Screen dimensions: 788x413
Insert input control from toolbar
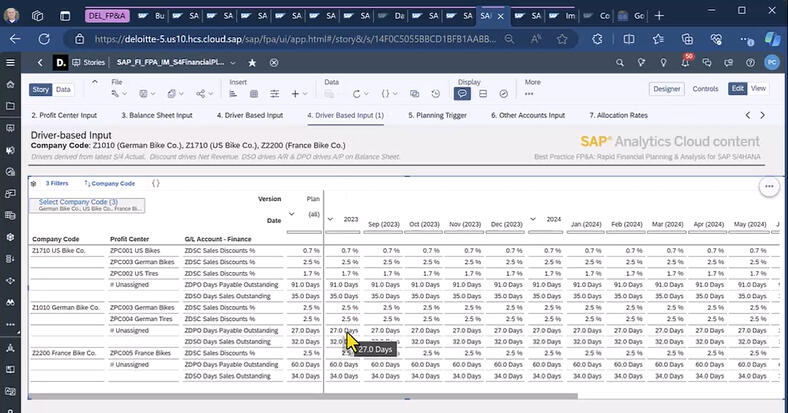[274, 94]
